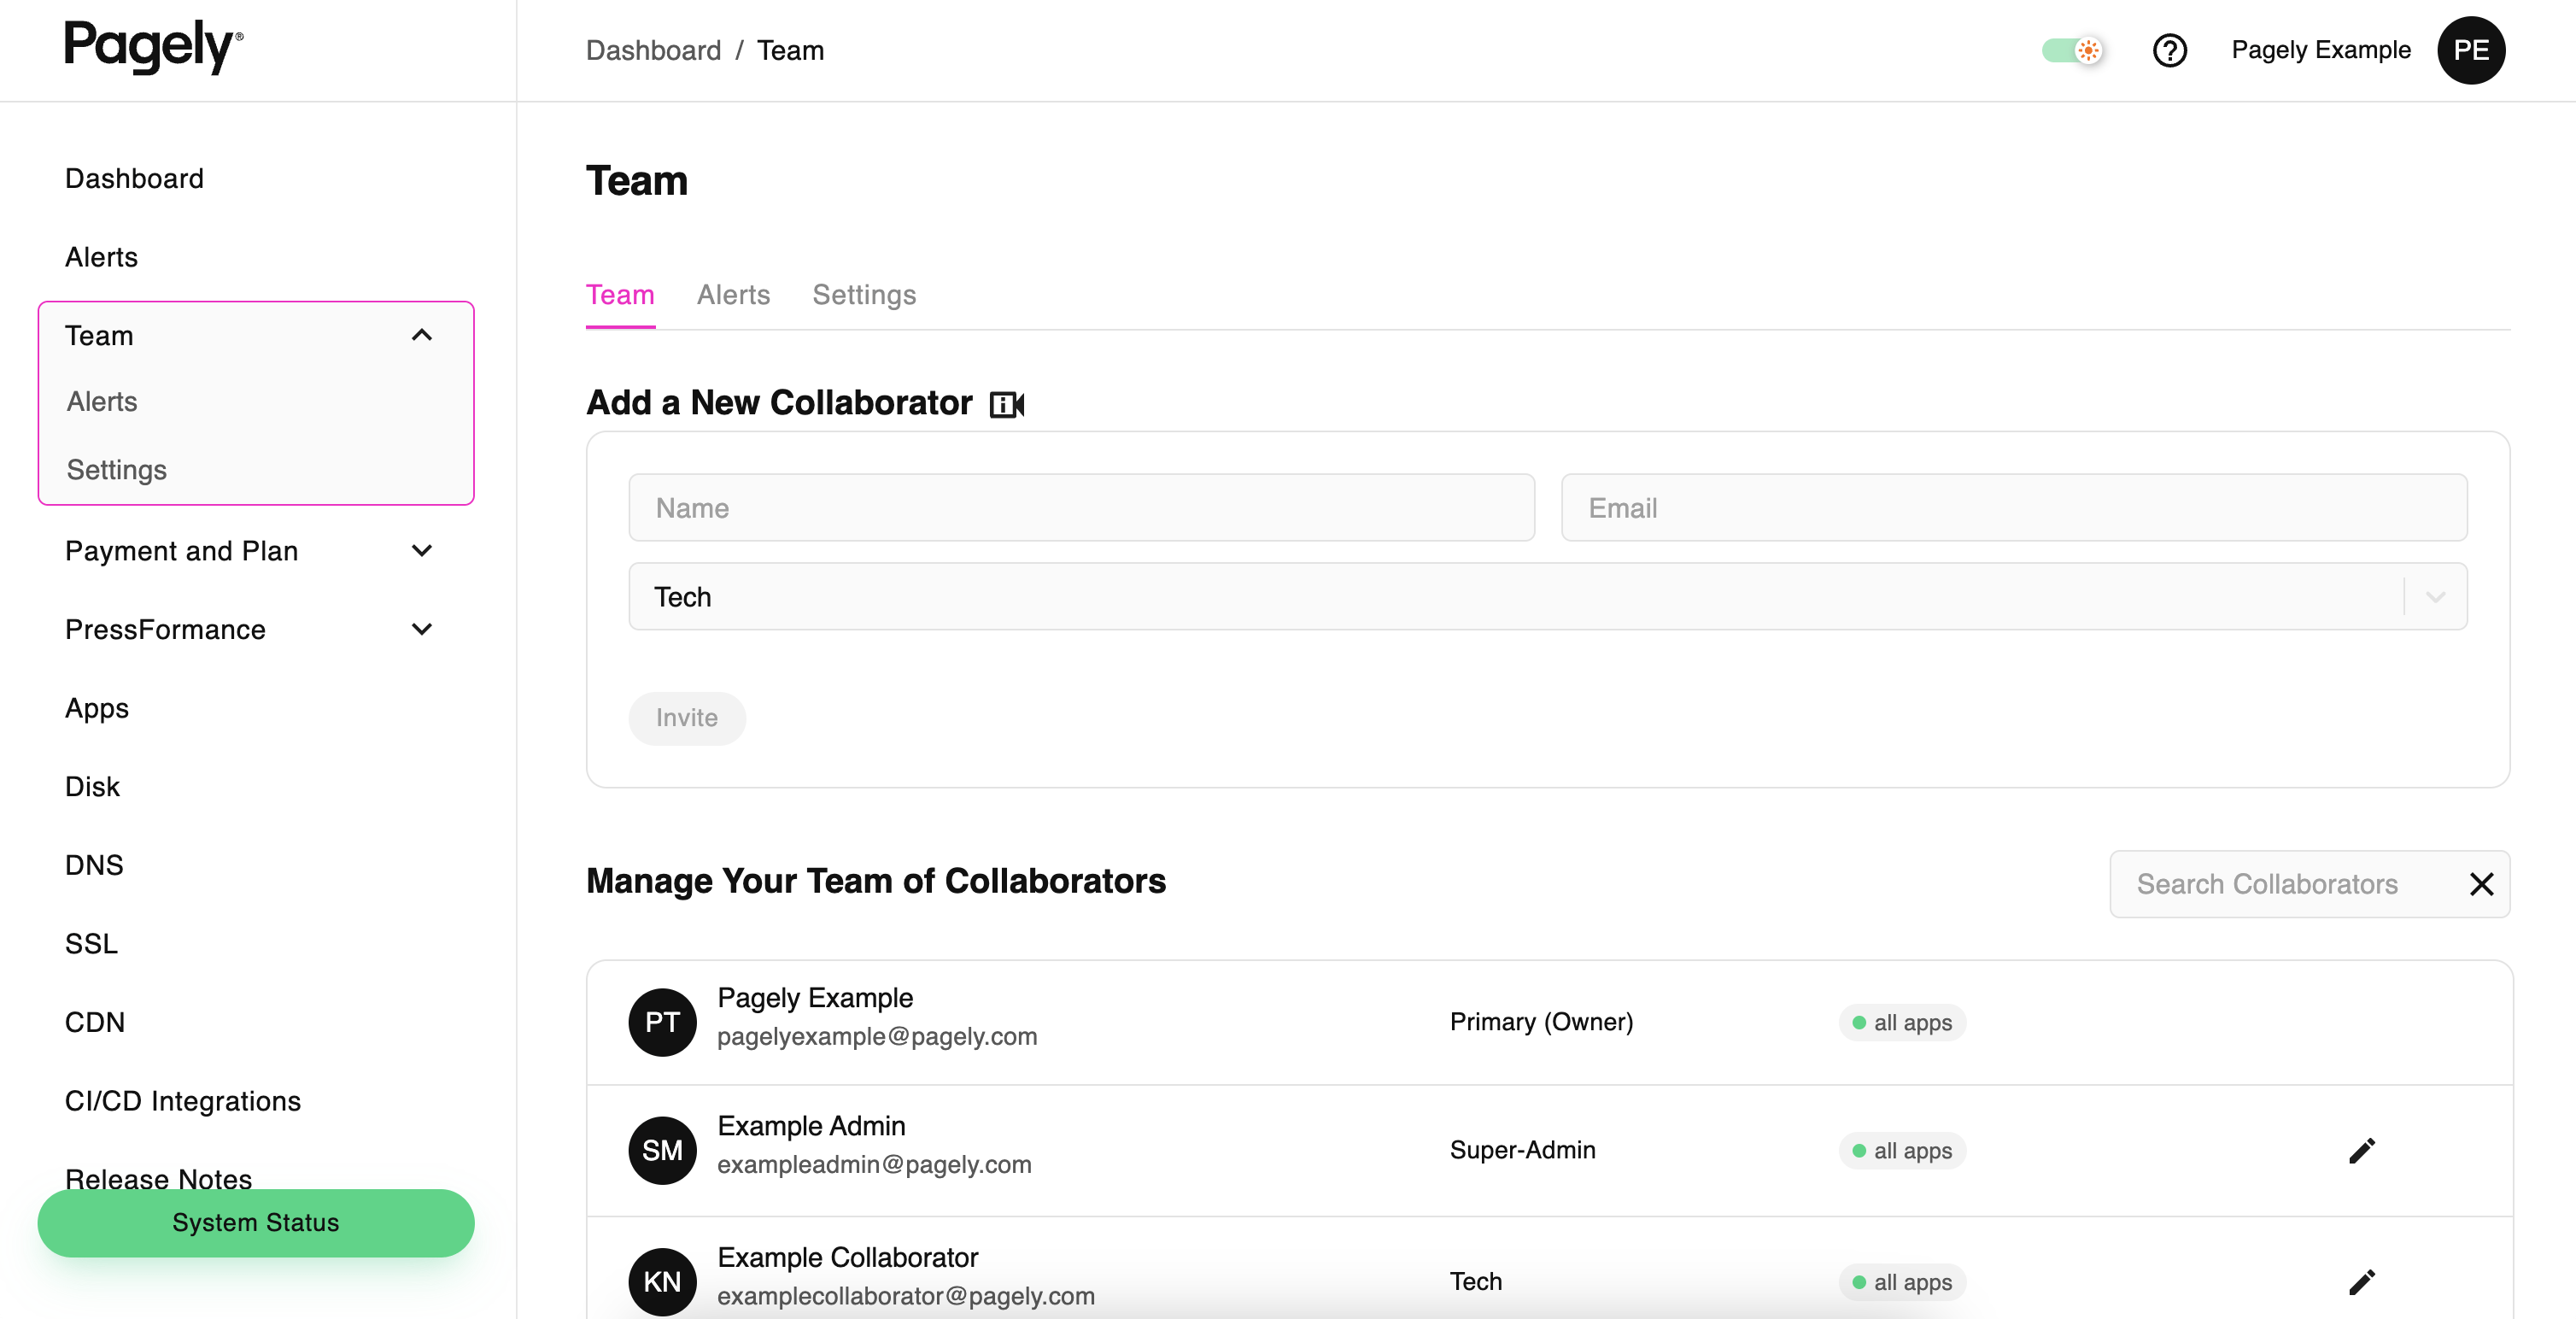Click the Team breadcrumb item

790,50
